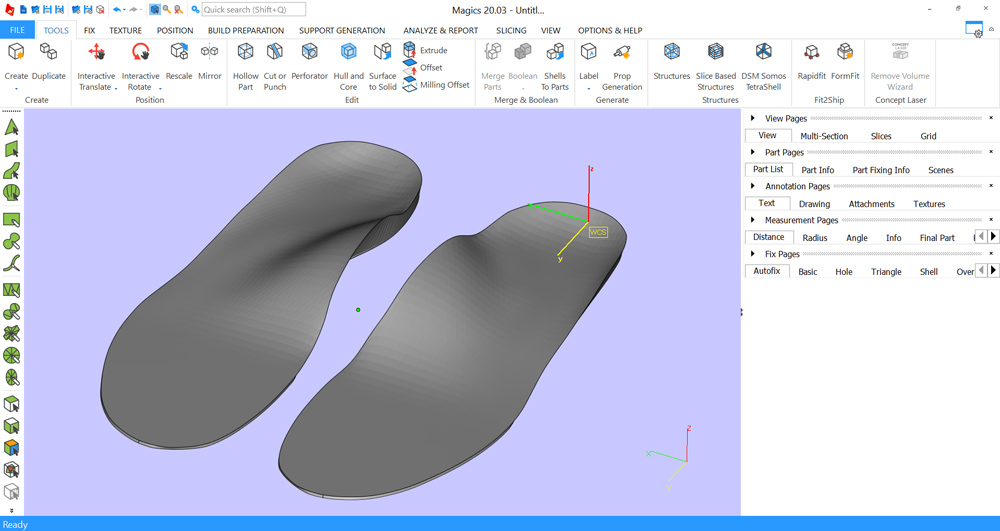Viewport: 1000px width, 531px height.
Task: Switch to the Build Preparation ribbon tab
Action: pyautogui.click(x=246, y=31)
